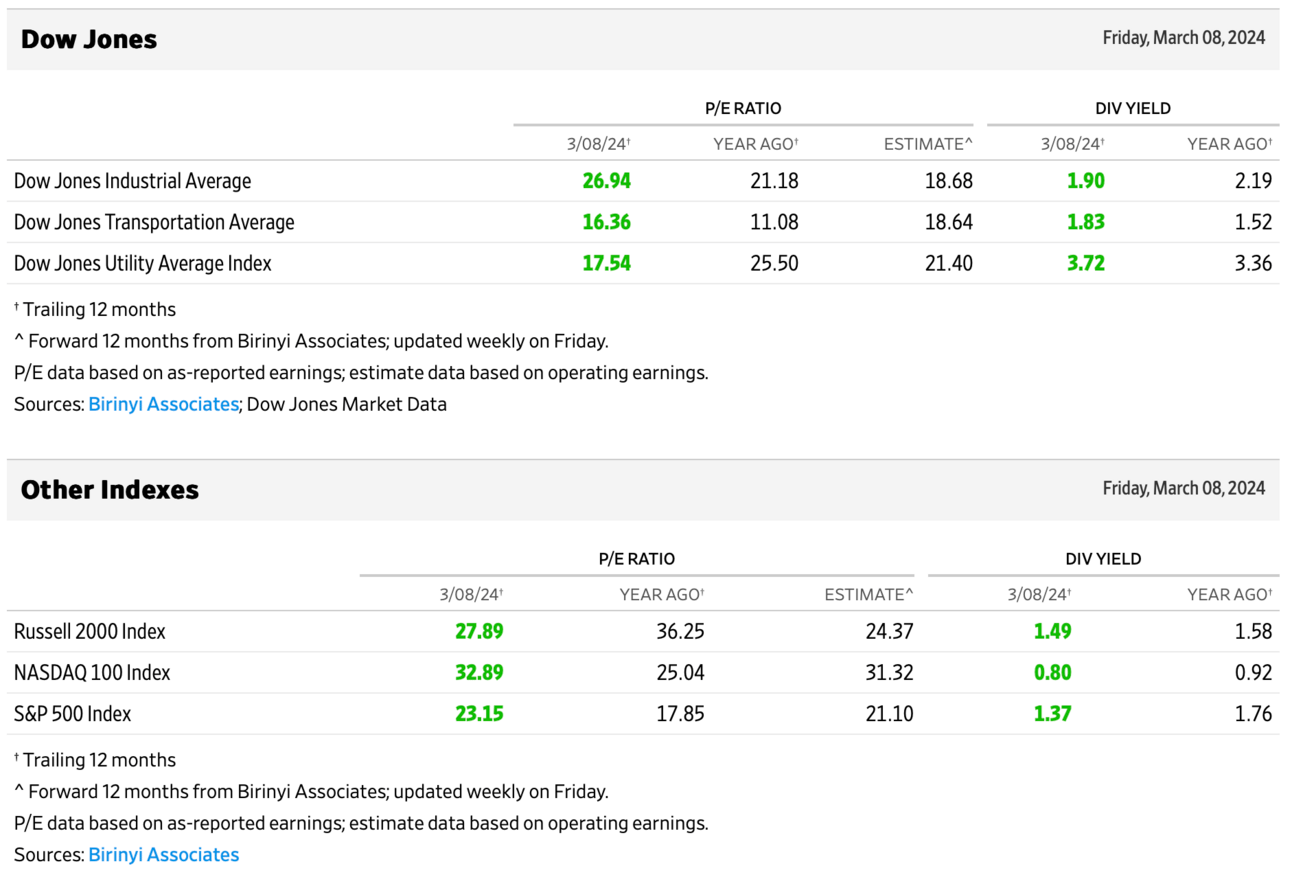
Task: Click the S&P 500 Index row label
Action: coord(72,713)
